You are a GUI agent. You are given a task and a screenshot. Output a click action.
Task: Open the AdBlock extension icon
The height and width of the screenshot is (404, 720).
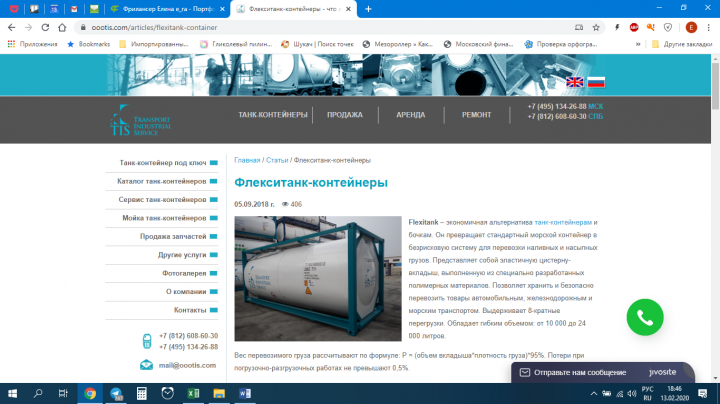point(634,28)
